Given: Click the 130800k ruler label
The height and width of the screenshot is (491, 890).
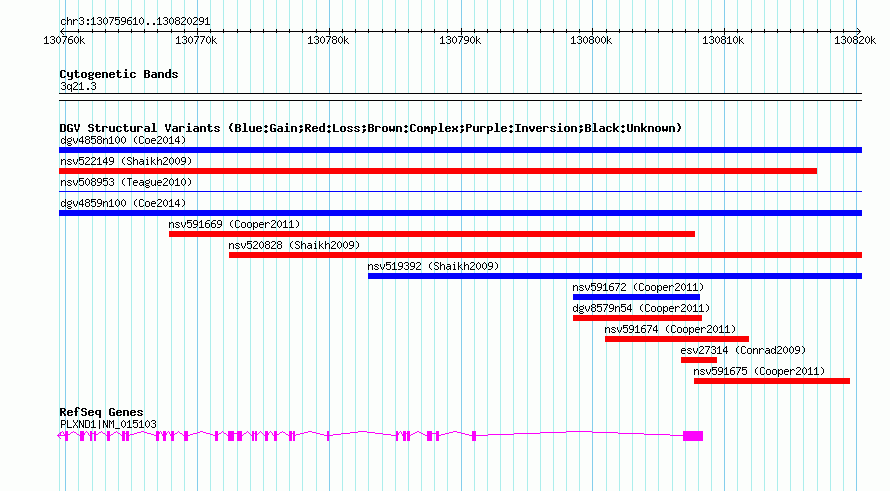Looking at the screenshot, I should pos(591,40).
